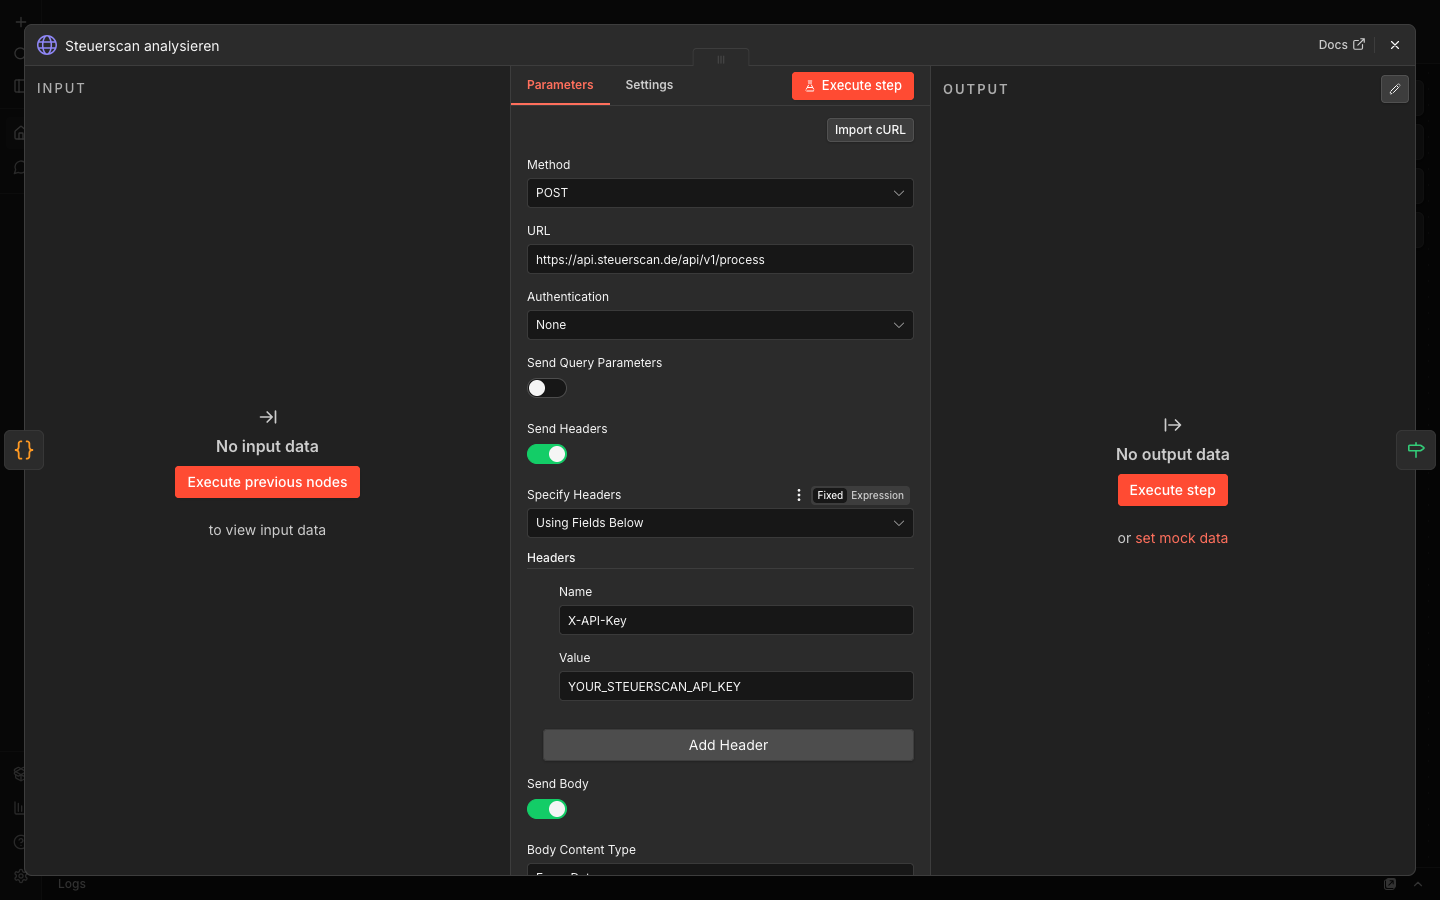Open the home icon in the left sidebar
This screenshot has width=1440, height=900.
pyautogui.click(x=19, y=132)
